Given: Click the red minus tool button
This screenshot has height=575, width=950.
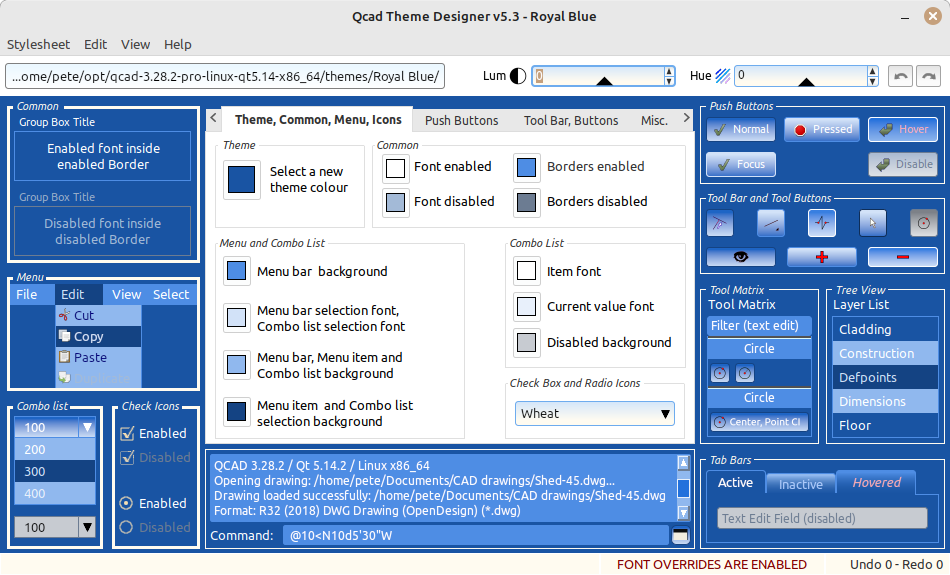Looking at the screenshot, I should [903, 257].
